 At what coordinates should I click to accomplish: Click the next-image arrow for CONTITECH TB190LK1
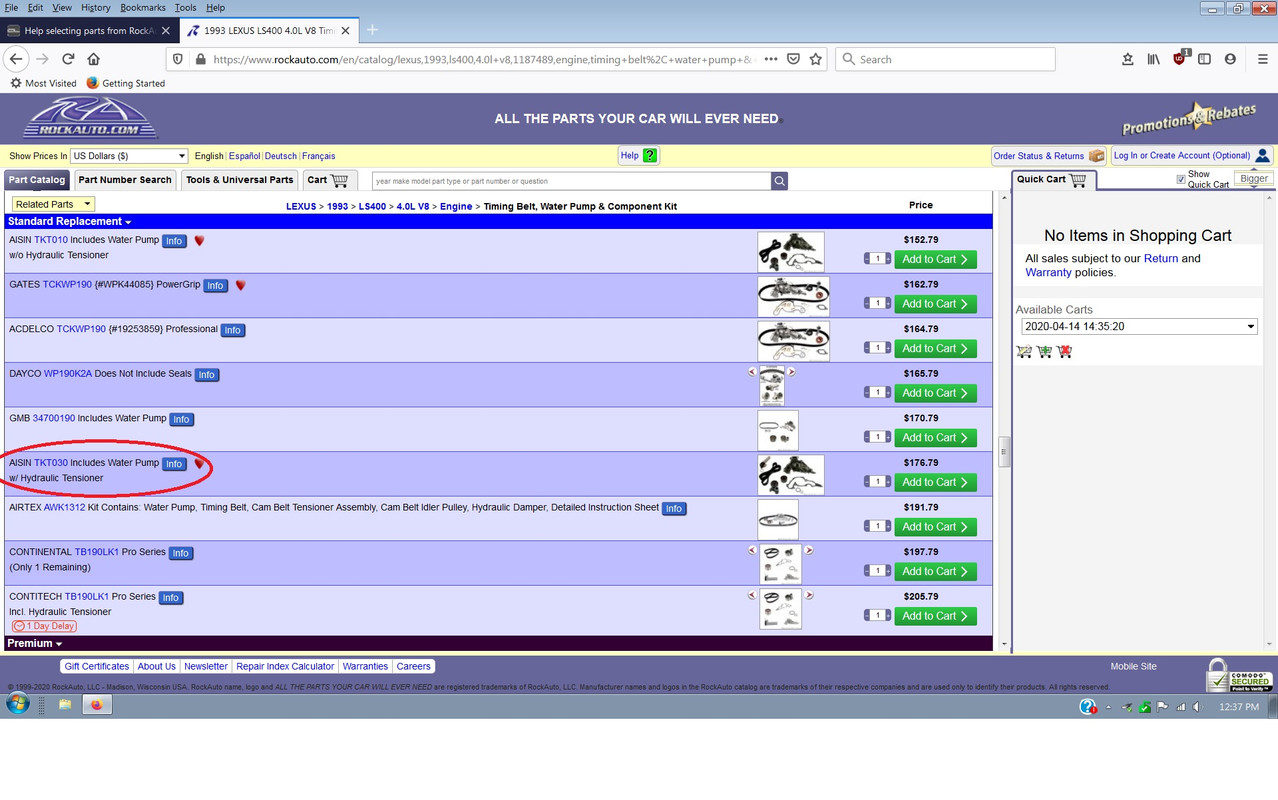tap(809, 595)
